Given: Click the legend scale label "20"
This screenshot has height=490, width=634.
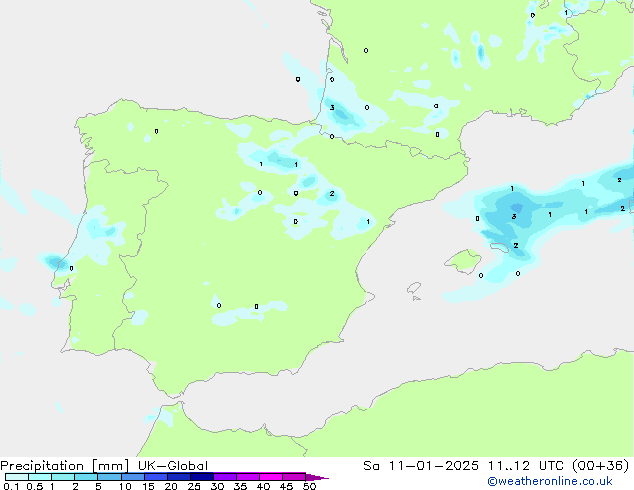Looking at the screenshot, I should click(x=171, y=486).
